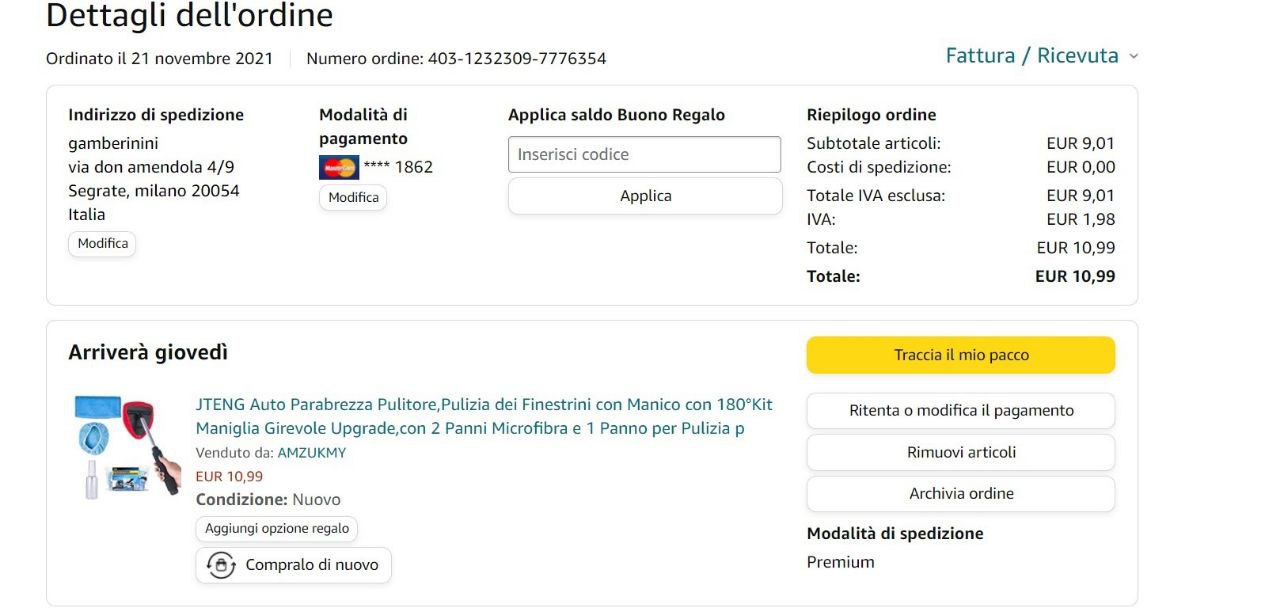The image size is (1280, 616).
Task: Click the product price EUR 10,99
Action: coord(229,476)
